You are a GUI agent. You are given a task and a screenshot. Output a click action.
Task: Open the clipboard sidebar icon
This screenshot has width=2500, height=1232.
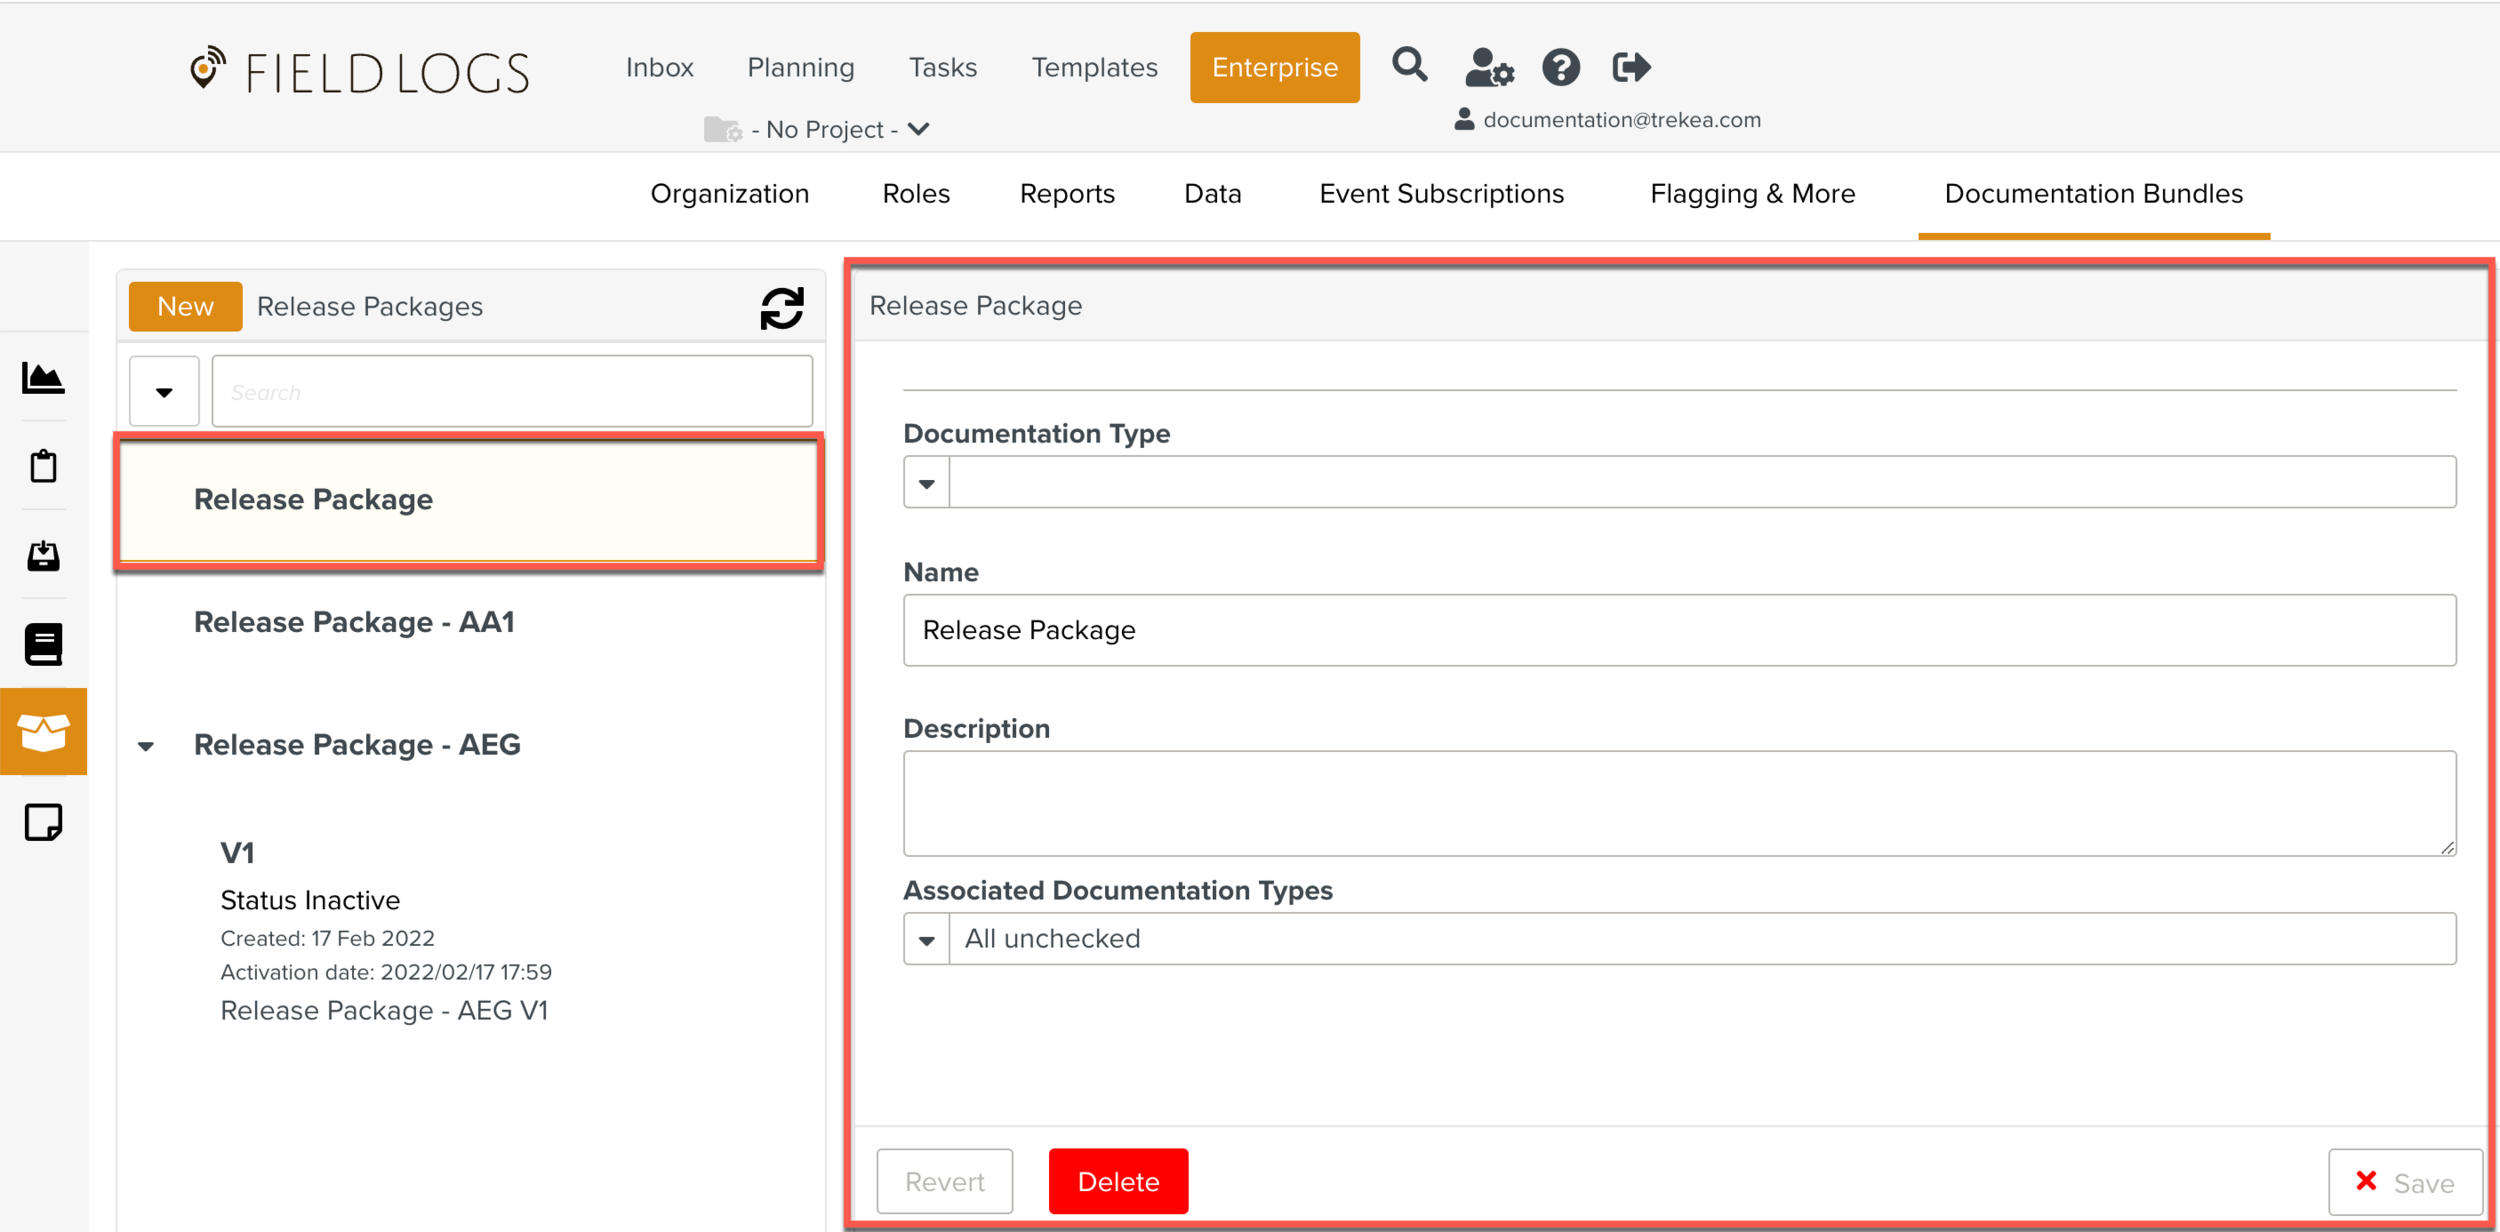(43, 466)
